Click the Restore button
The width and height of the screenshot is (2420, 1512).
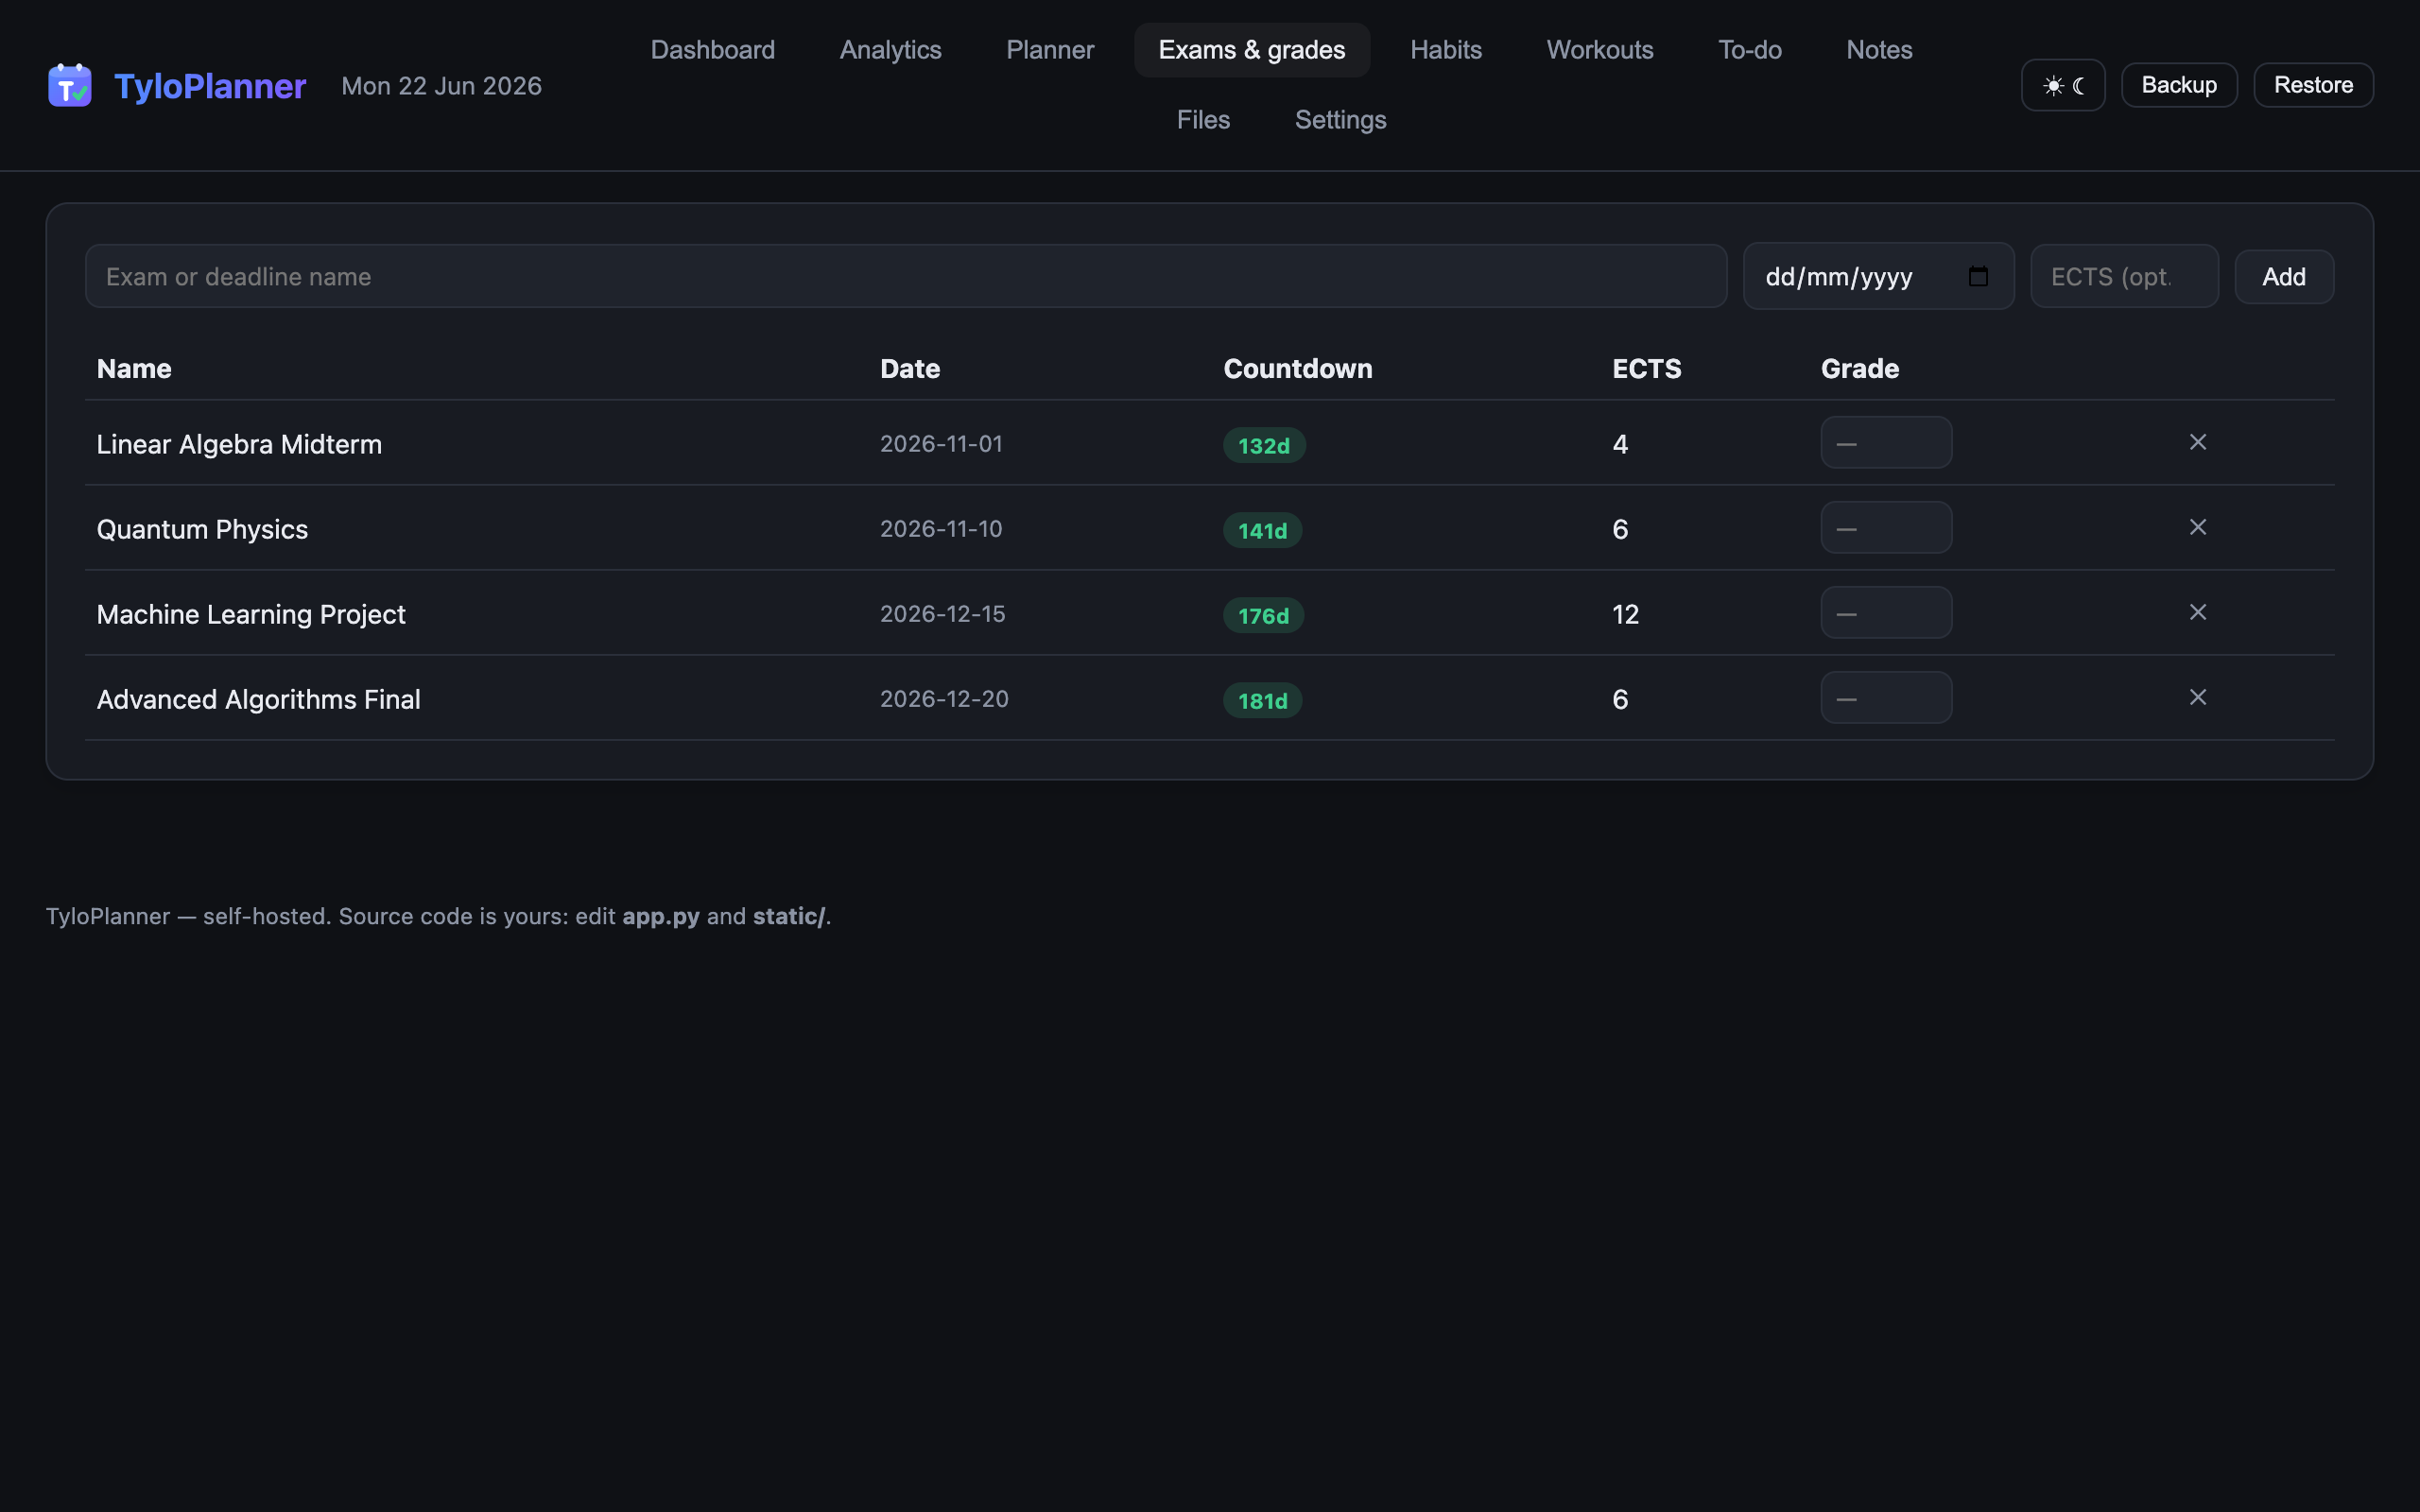(x=2313, y=85)
